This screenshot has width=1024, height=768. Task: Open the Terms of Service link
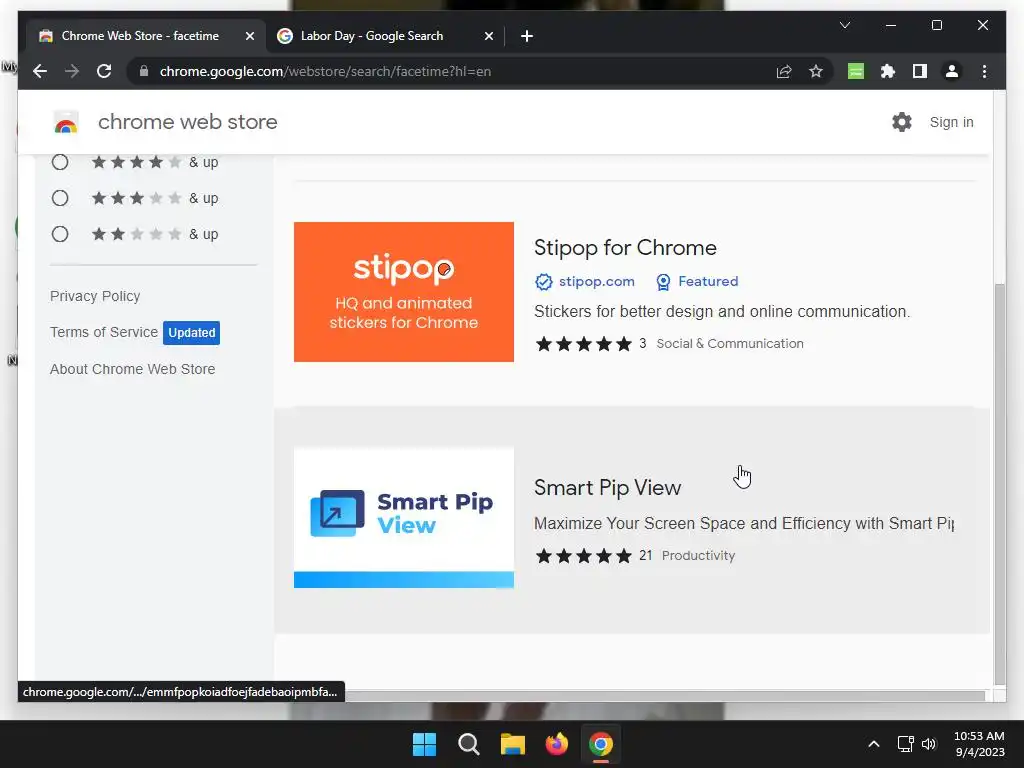[104, 332]
